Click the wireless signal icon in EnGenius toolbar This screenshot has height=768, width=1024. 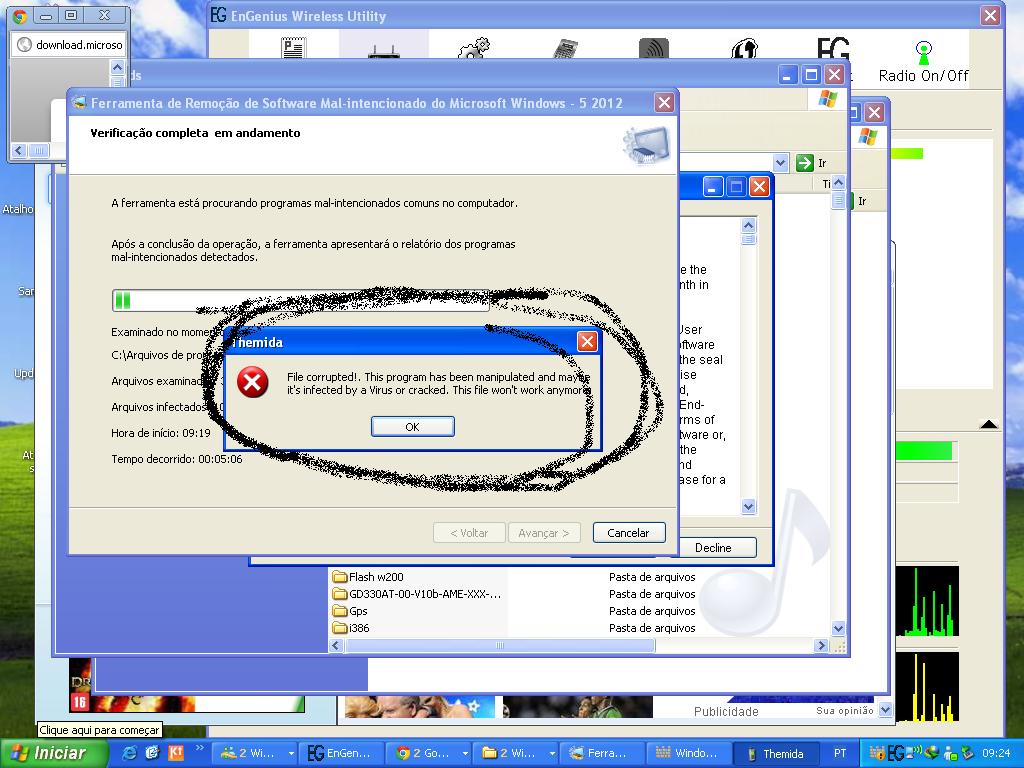tap(654, 48)
